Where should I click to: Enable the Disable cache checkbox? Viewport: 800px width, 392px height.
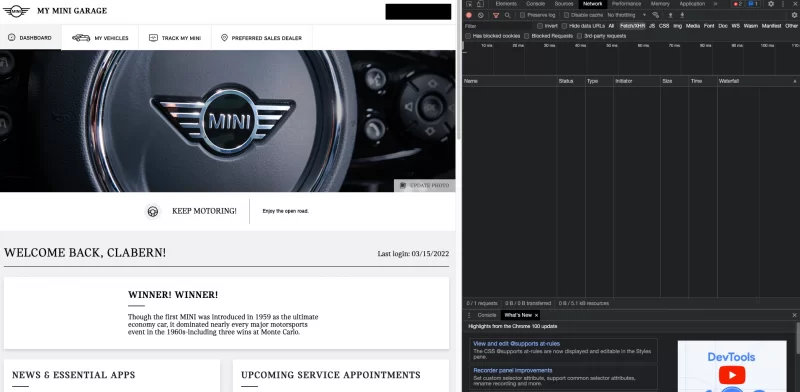566,15
